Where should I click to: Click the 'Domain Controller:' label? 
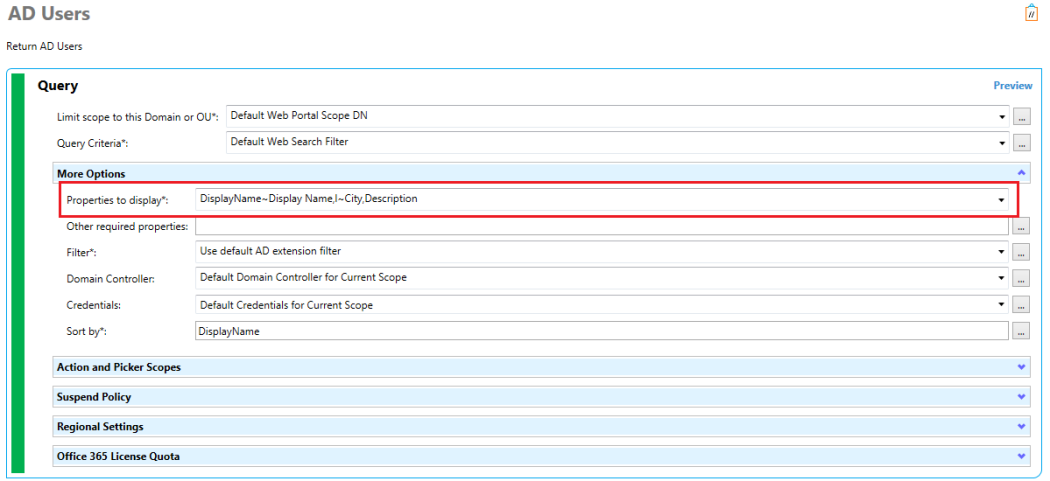click(110, 279)
